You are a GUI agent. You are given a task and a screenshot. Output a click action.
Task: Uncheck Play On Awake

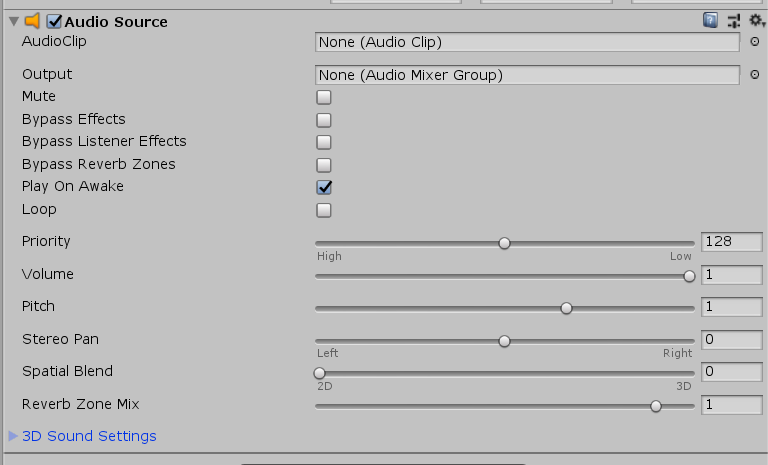pyautogui.click(x=324, y=187)
